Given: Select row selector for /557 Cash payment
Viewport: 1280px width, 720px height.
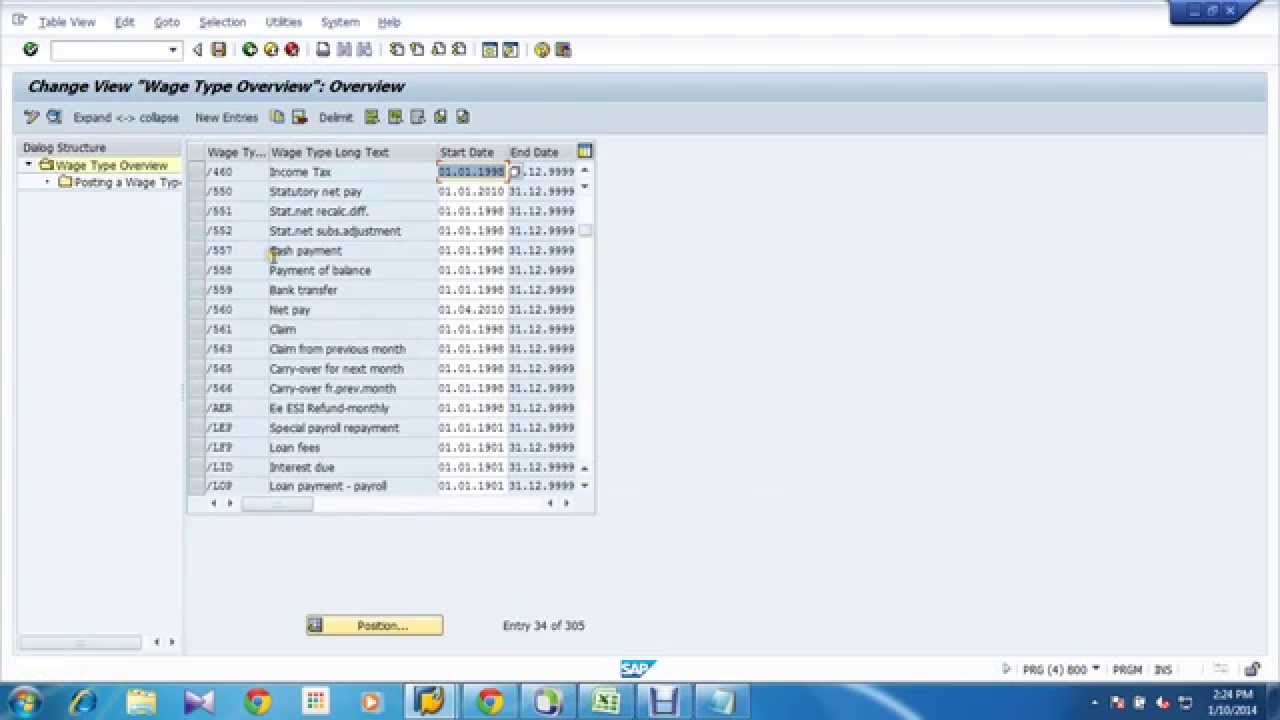Looking at the screenshot, I should 196,251.
